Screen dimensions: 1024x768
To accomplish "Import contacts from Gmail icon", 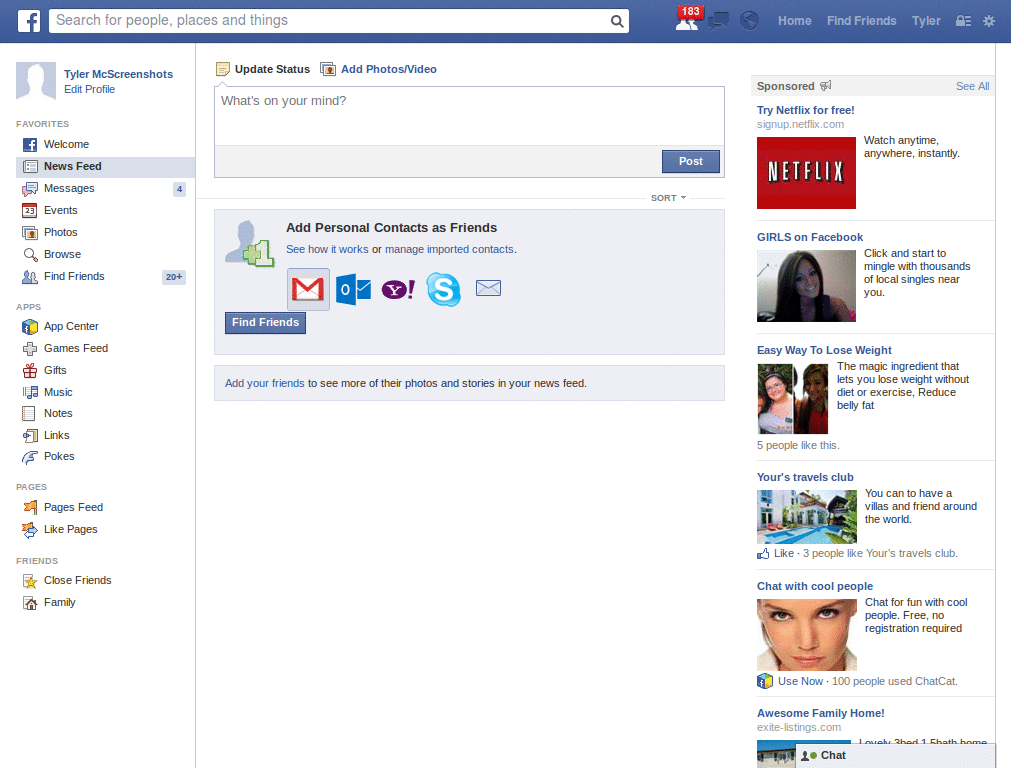I will (x=308, y=289).
